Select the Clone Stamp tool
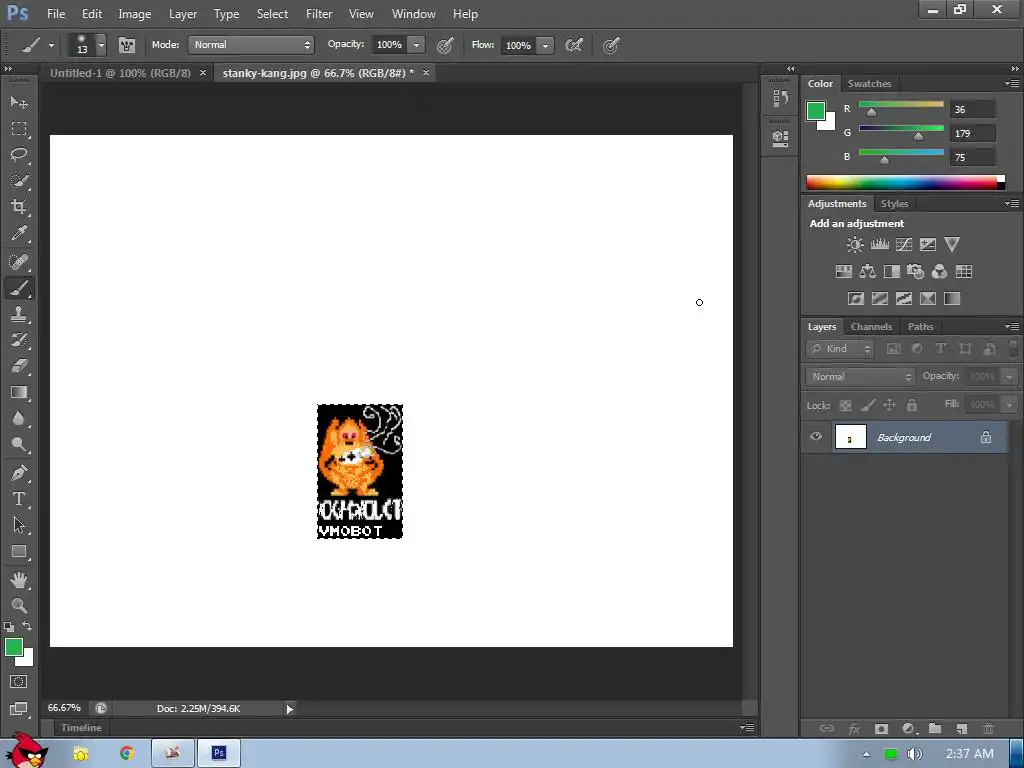This screenshot has width=1024, height=768. pyautogui.click(x=19, y=314)
